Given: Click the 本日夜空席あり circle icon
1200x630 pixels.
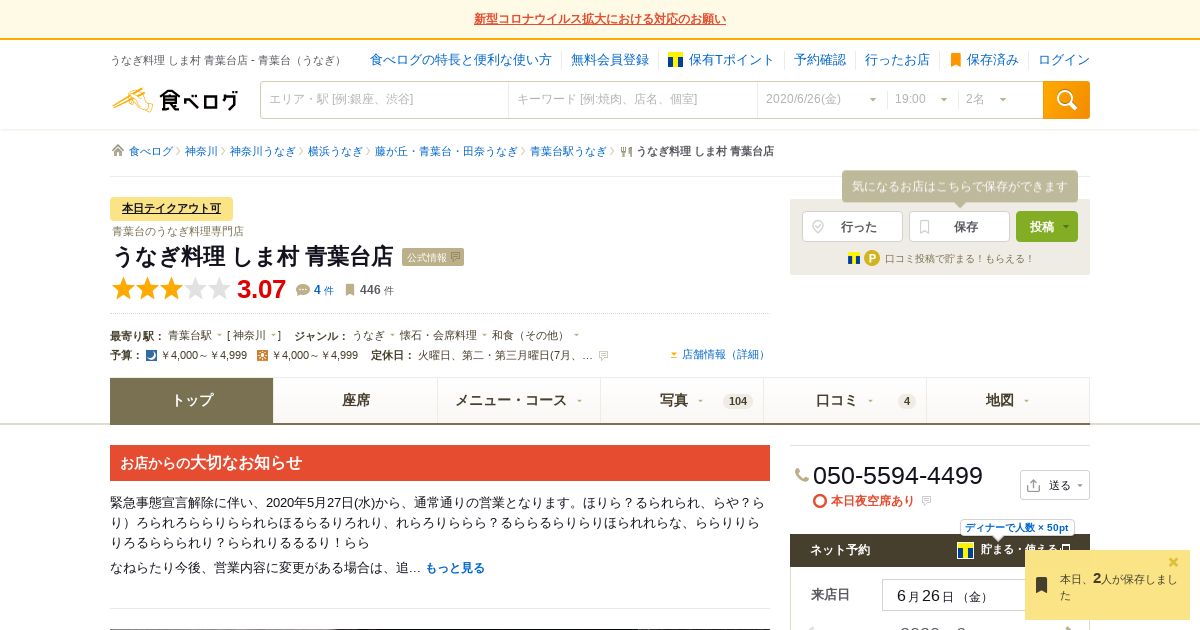Looking at the screenshot, I should click(820, 501).
